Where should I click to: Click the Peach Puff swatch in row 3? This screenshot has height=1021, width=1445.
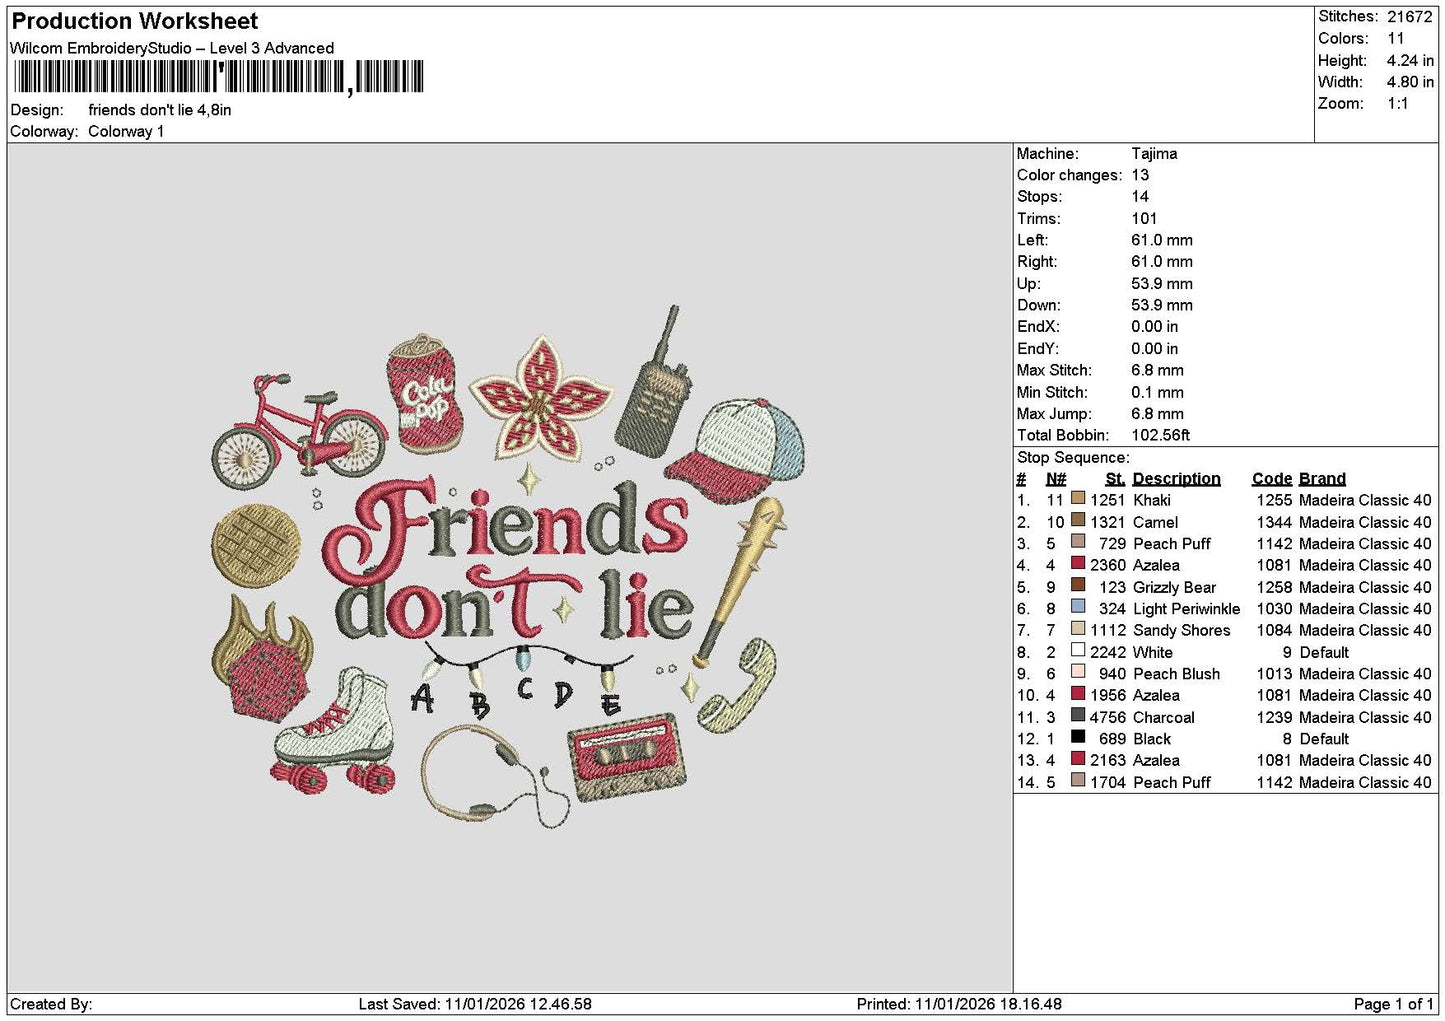pos(1078,542)
